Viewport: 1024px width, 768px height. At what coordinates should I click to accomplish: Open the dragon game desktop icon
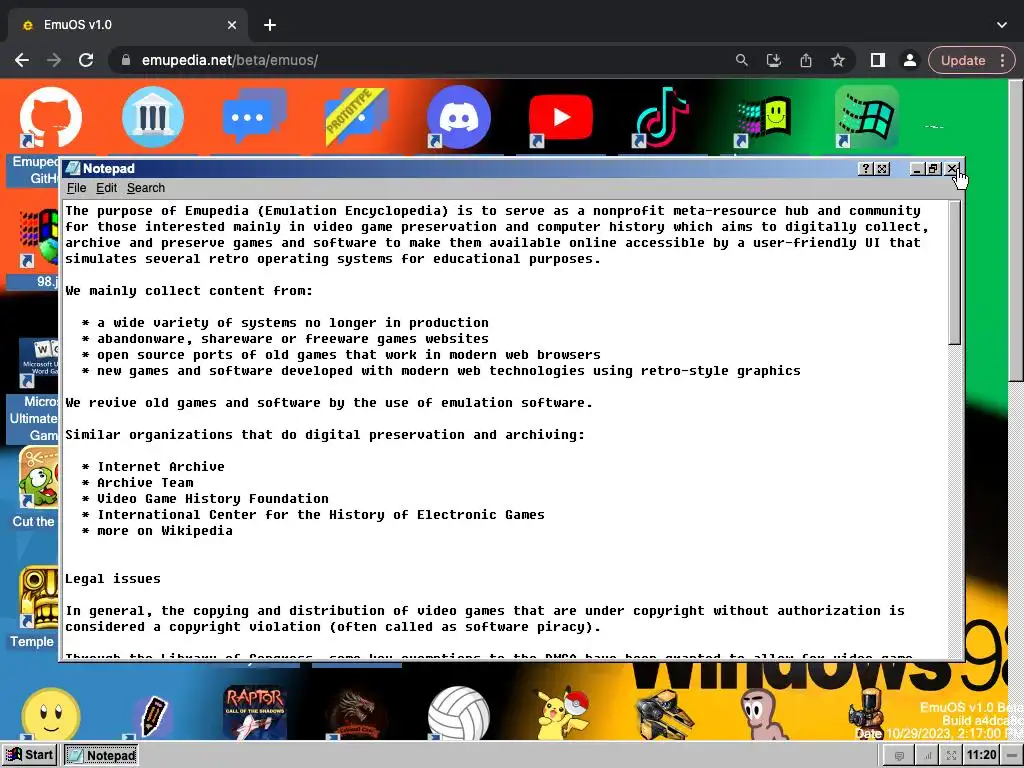[356, 714]
